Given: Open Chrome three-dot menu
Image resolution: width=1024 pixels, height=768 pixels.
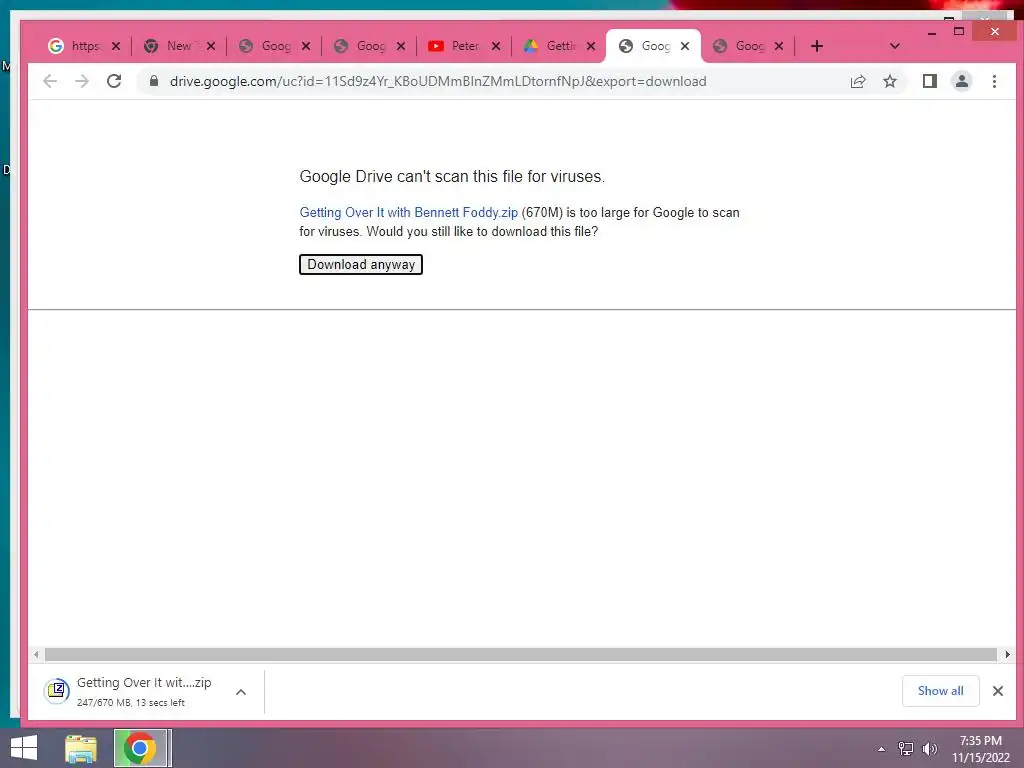Looking at the screenshot, I should pos(995,81).
